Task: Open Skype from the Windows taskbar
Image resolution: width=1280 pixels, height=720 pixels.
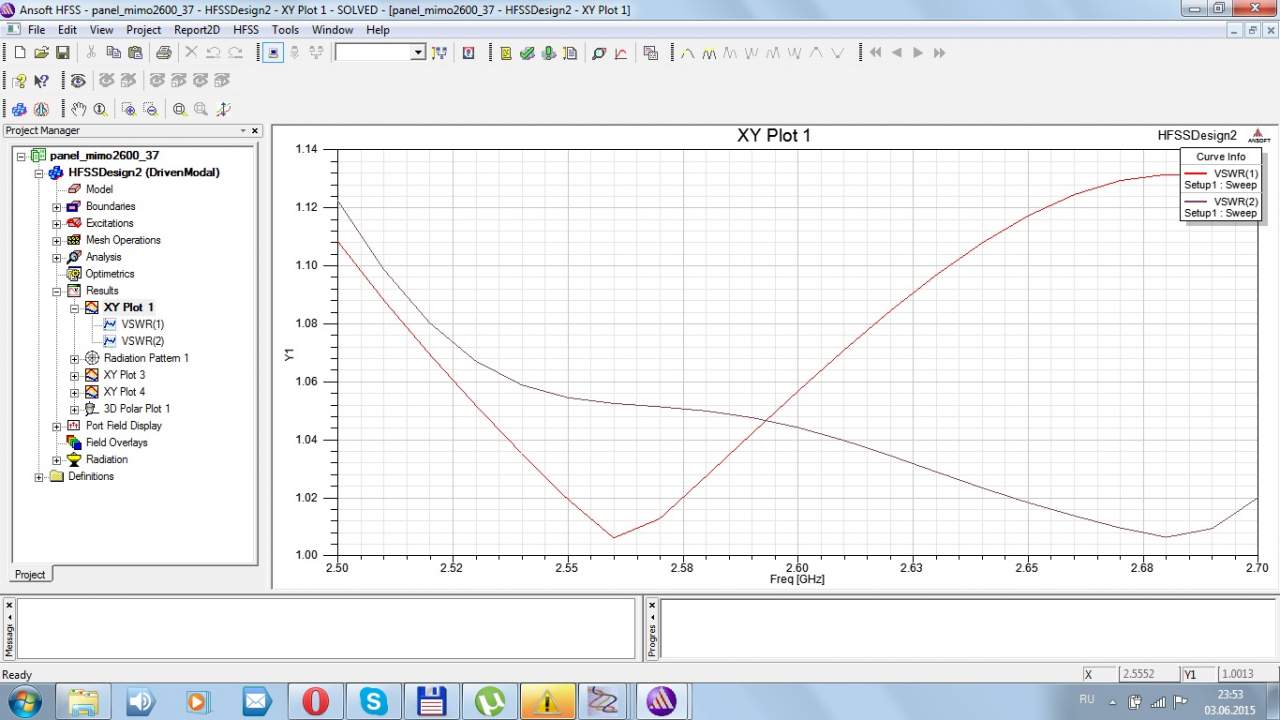Action: 374,702
